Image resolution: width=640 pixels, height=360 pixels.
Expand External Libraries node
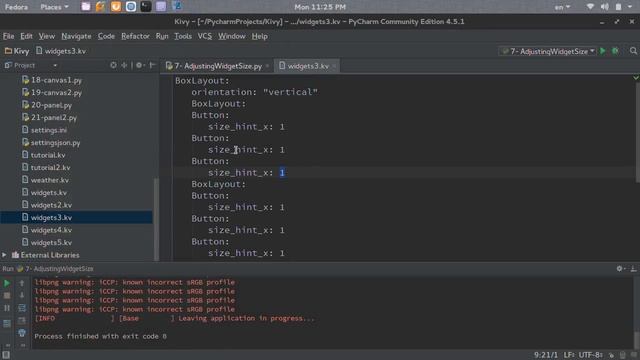4,255
